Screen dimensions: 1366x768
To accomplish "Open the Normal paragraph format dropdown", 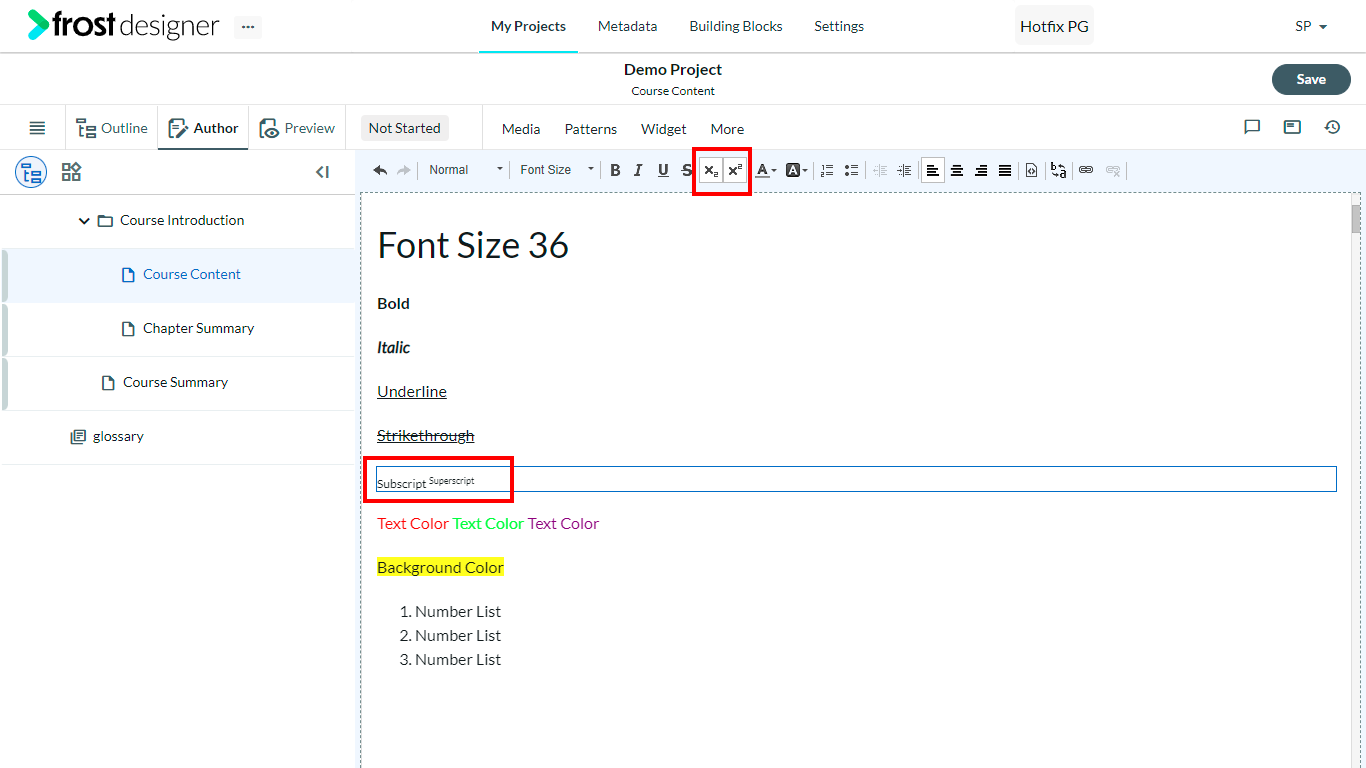I will pyautogui.click(x=466, y=170).
